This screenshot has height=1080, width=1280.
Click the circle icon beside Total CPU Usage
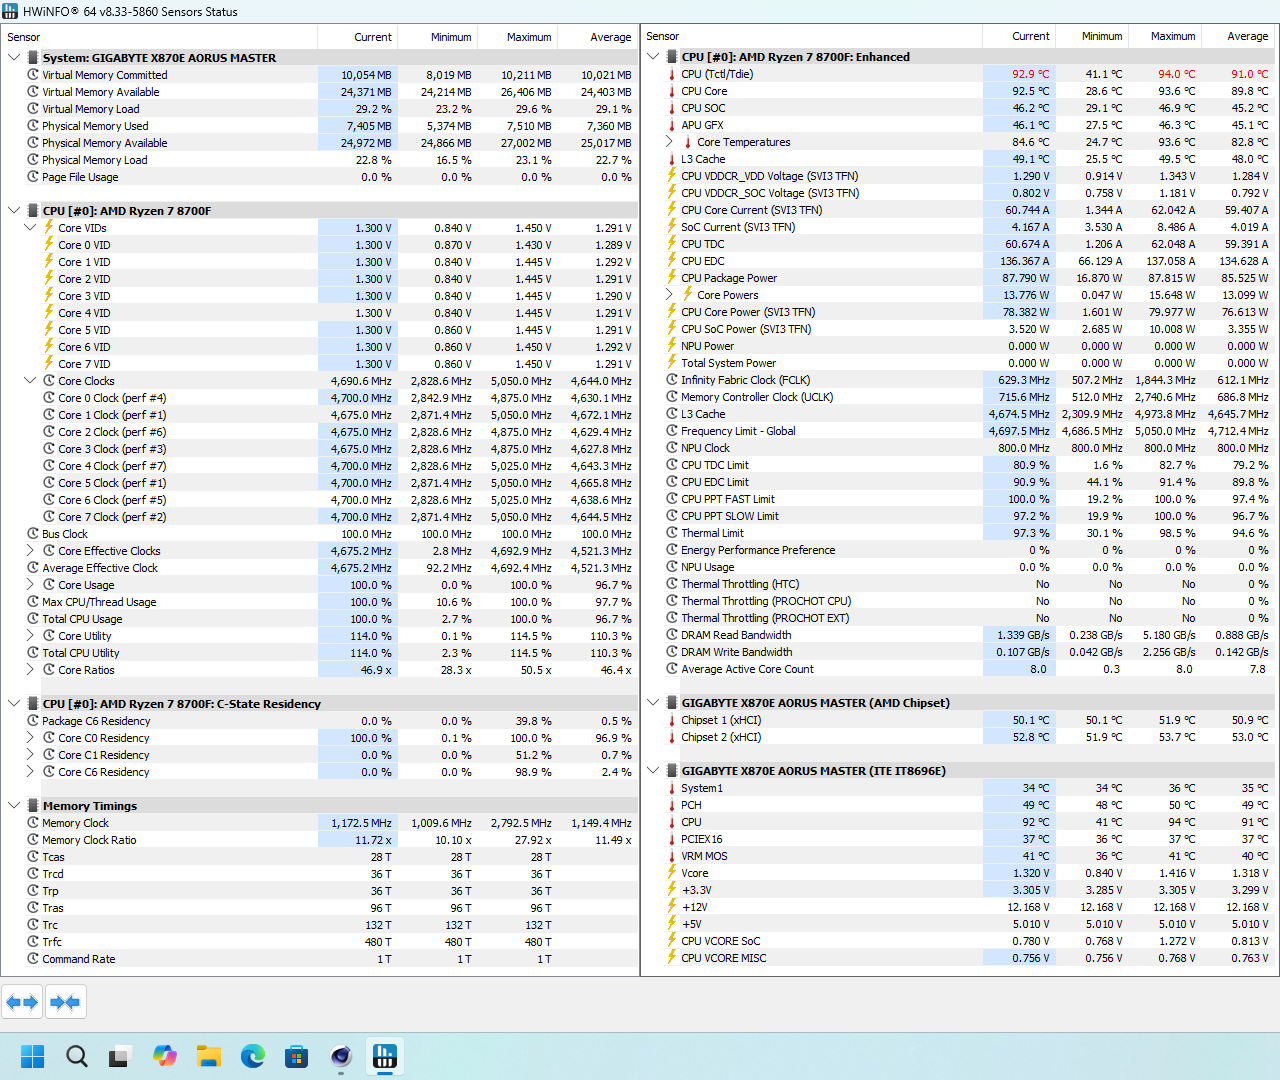tap(33, 619)
